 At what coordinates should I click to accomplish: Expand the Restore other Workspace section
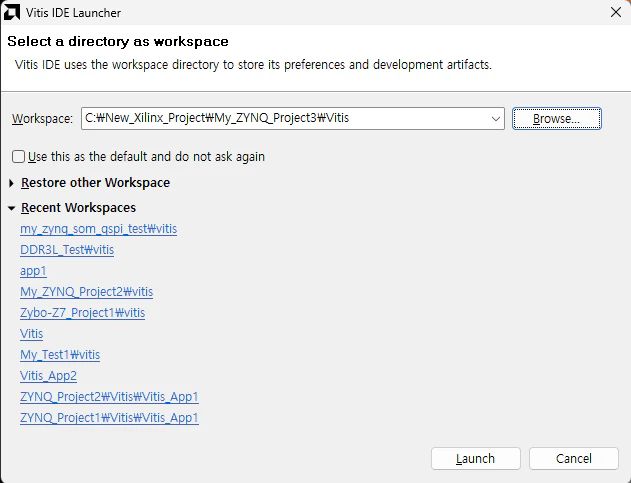12,183
